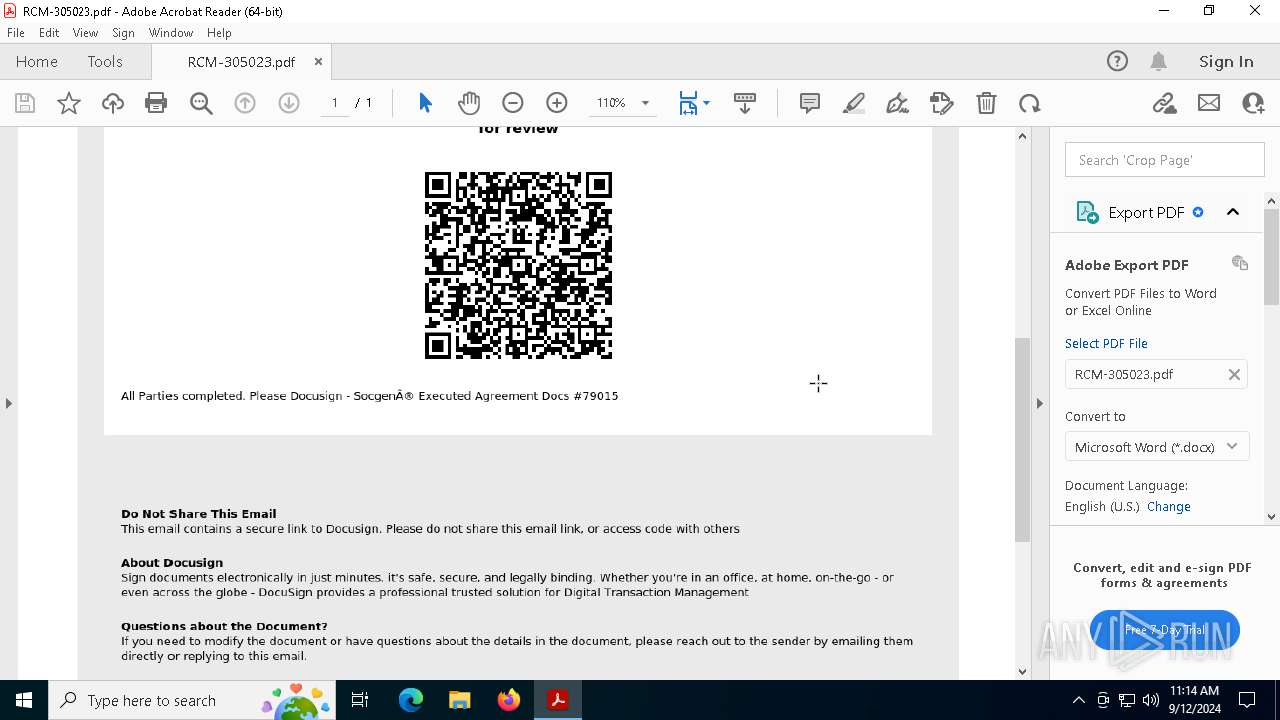Open the Sign menu
This screenshot has width=1280, height=720.
click(x=124, y=33)
